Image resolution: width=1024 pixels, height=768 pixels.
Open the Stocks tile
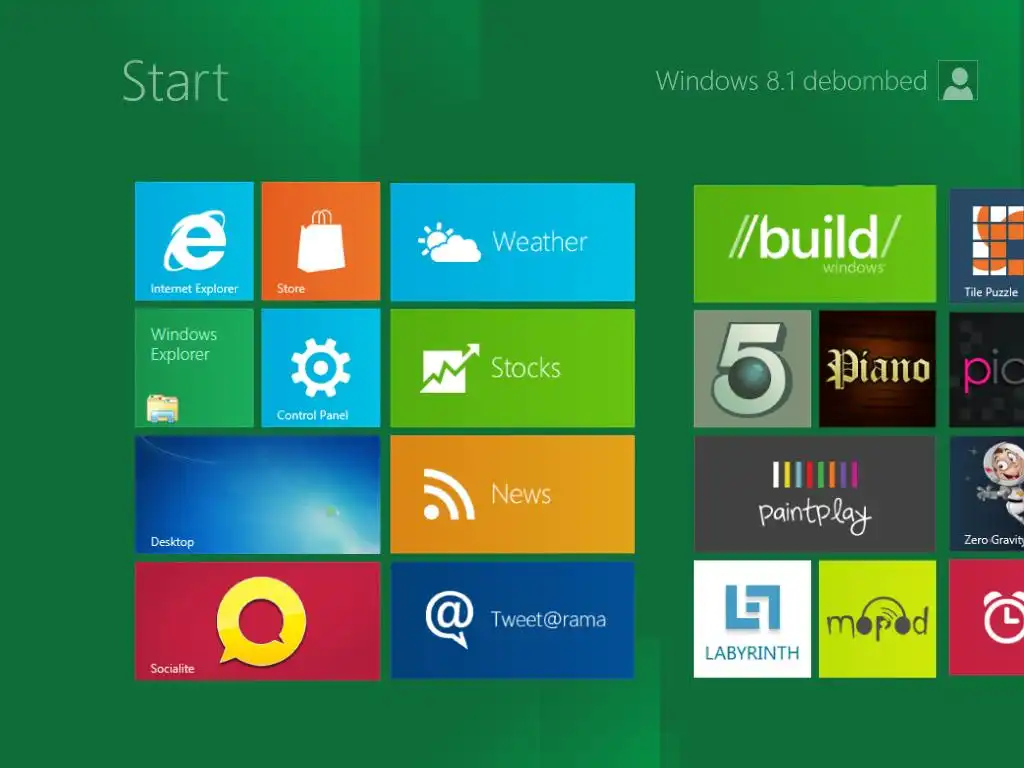[513, 368]
